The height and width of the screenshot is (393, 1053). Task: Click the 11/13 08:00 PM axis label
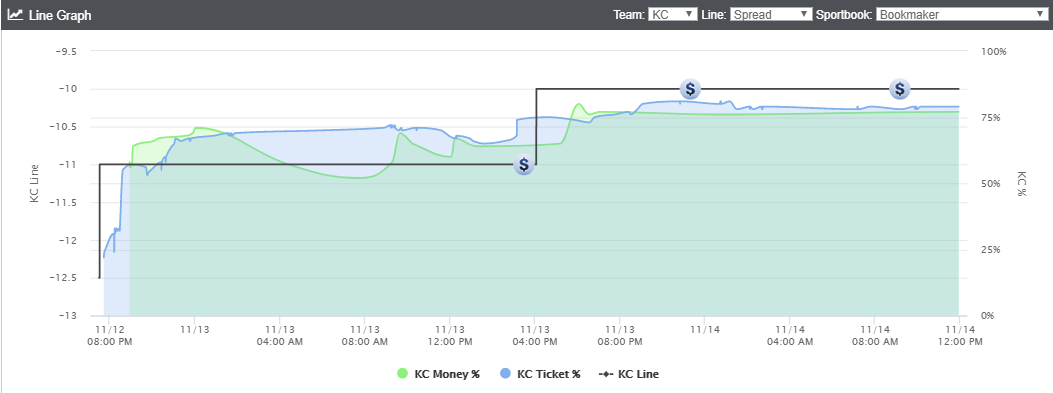click(x=619, y=335)
